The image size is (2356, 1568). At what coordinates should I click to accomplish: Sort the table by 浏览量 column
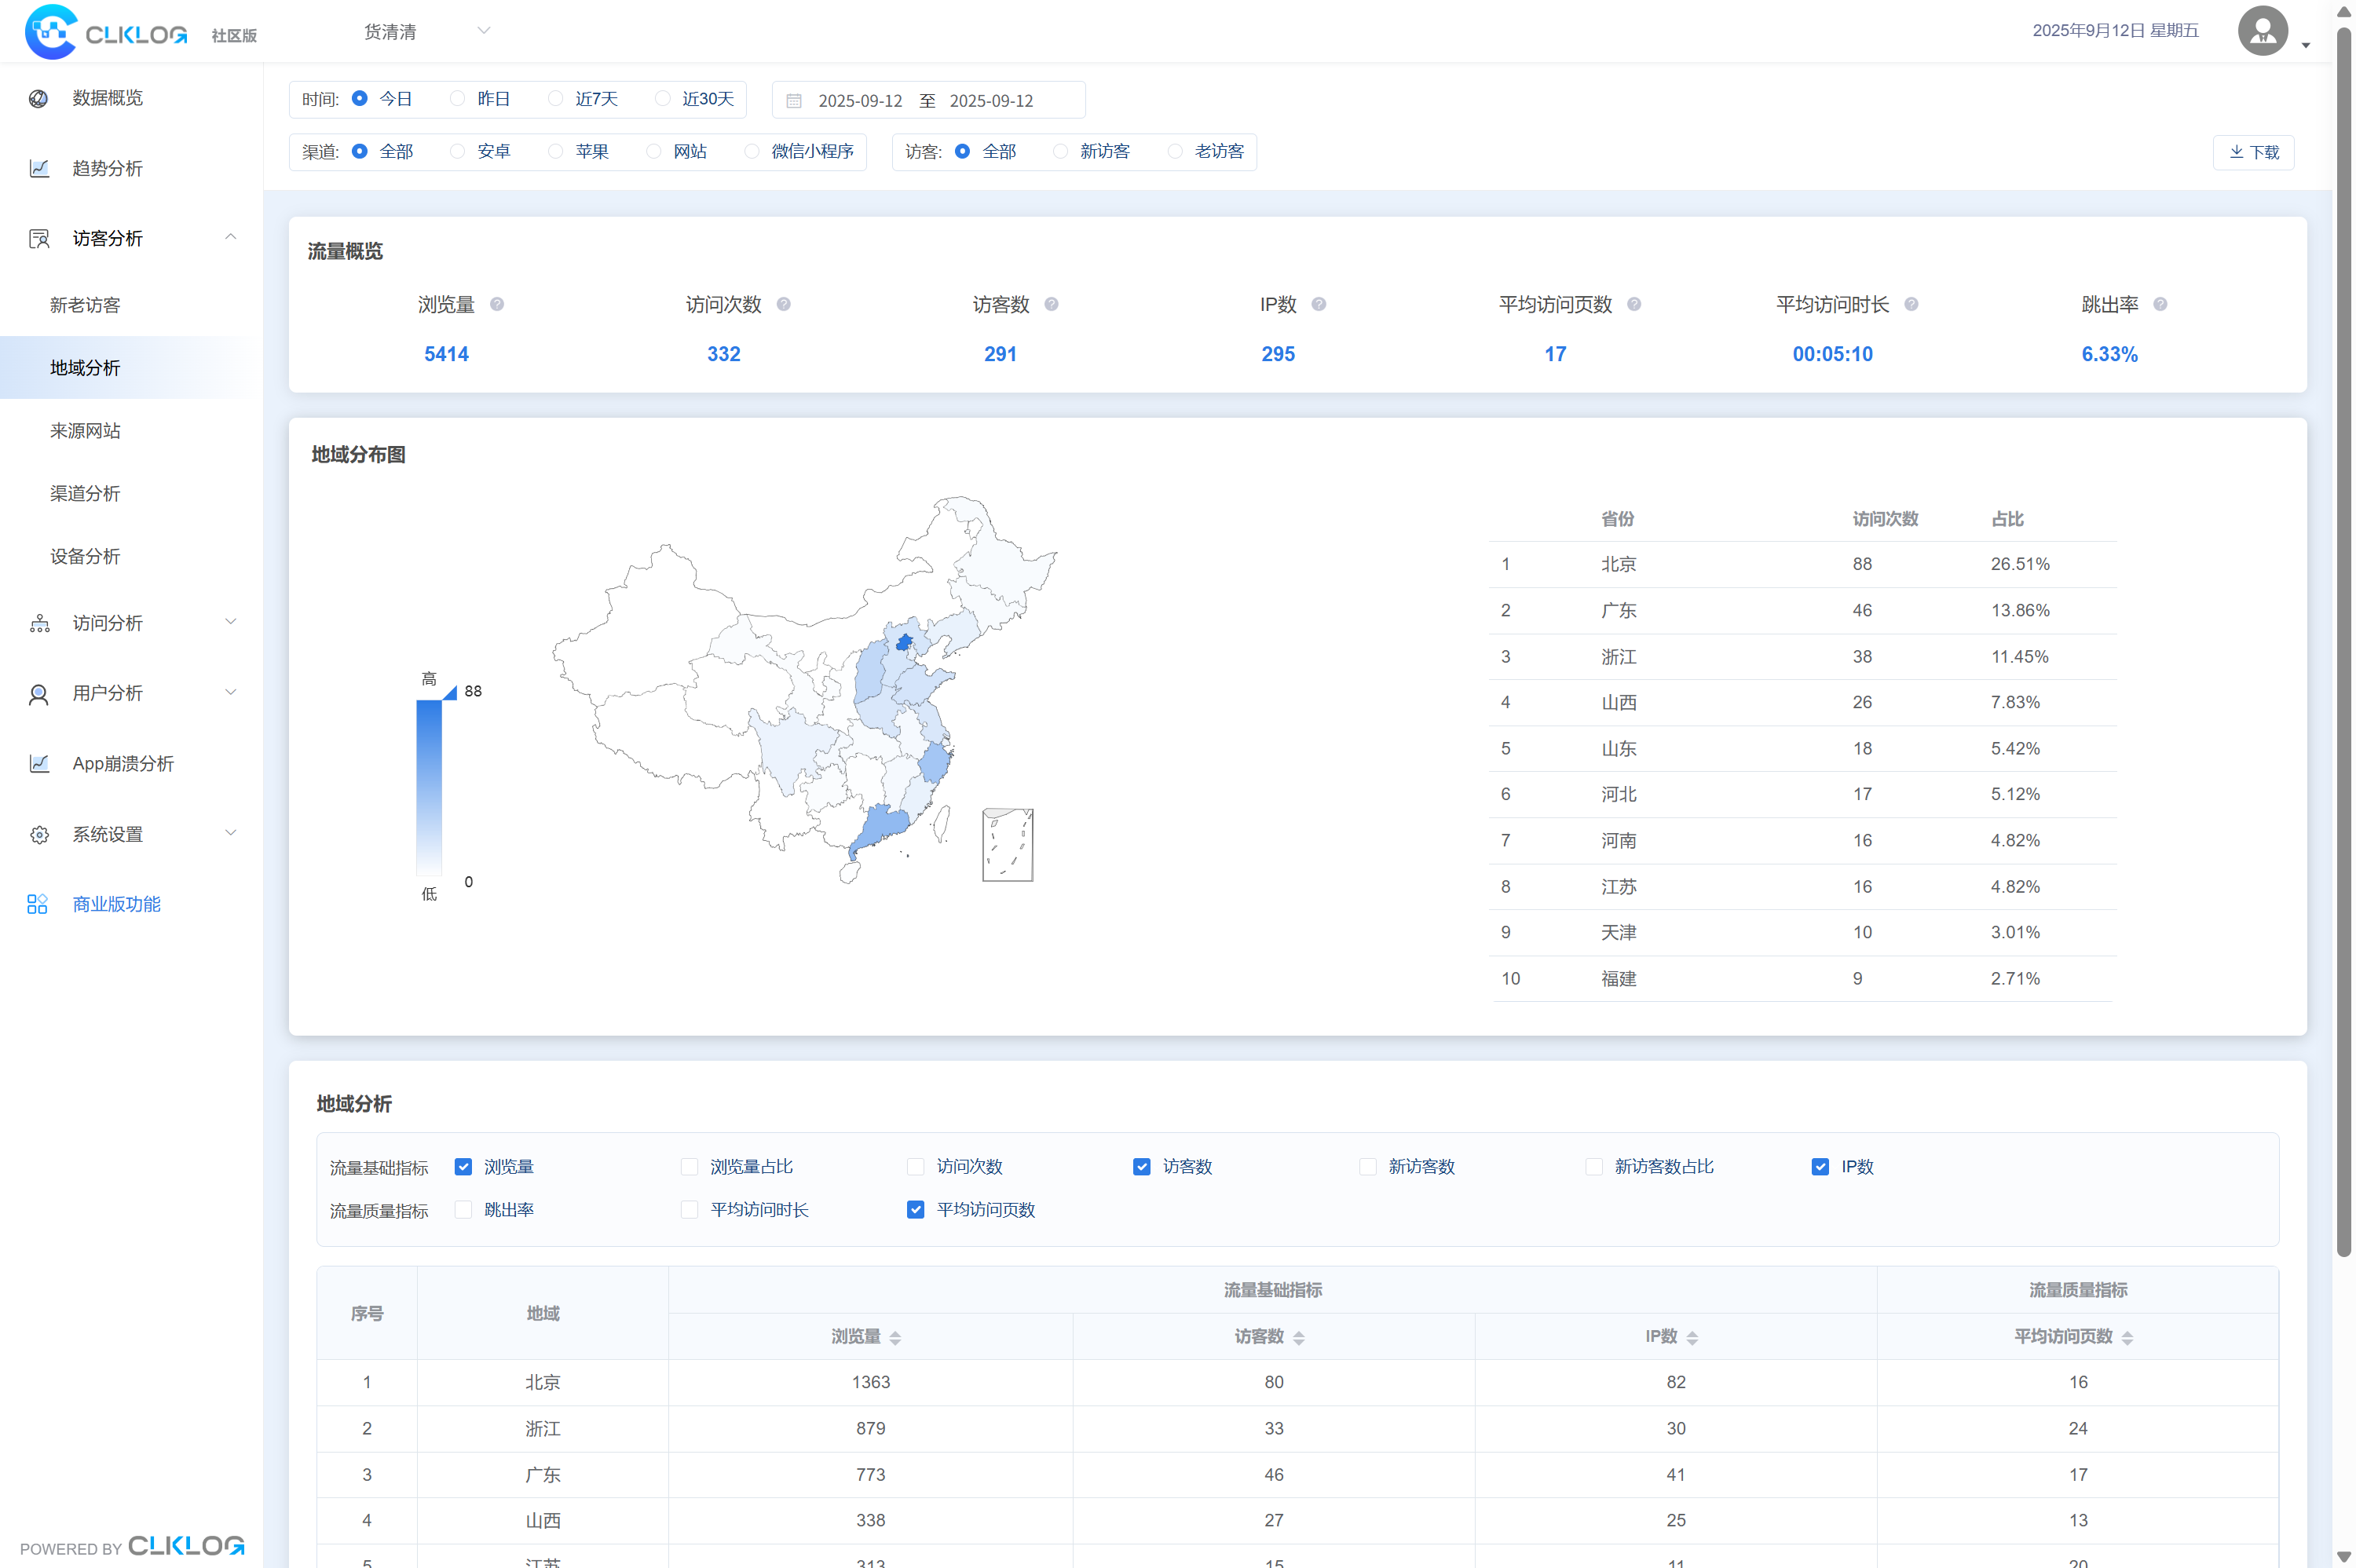click(x=895, y=1337)
